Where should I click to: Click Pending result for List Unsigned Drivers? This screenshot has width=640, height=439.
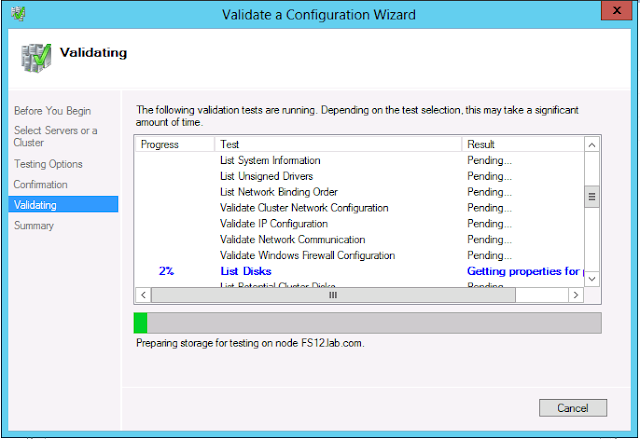pos(489,176)
